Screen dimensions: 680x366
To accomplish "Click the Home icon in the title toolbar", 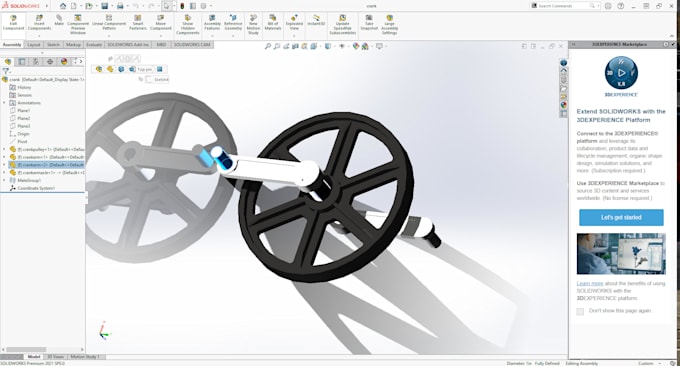I will tap(63, 6).
